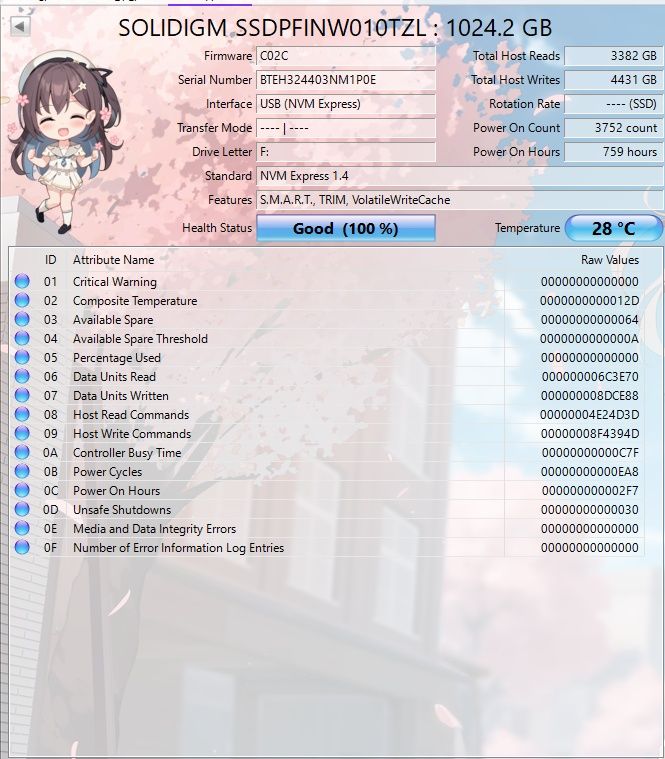Select Number of Error Information Log Entries

178,547
